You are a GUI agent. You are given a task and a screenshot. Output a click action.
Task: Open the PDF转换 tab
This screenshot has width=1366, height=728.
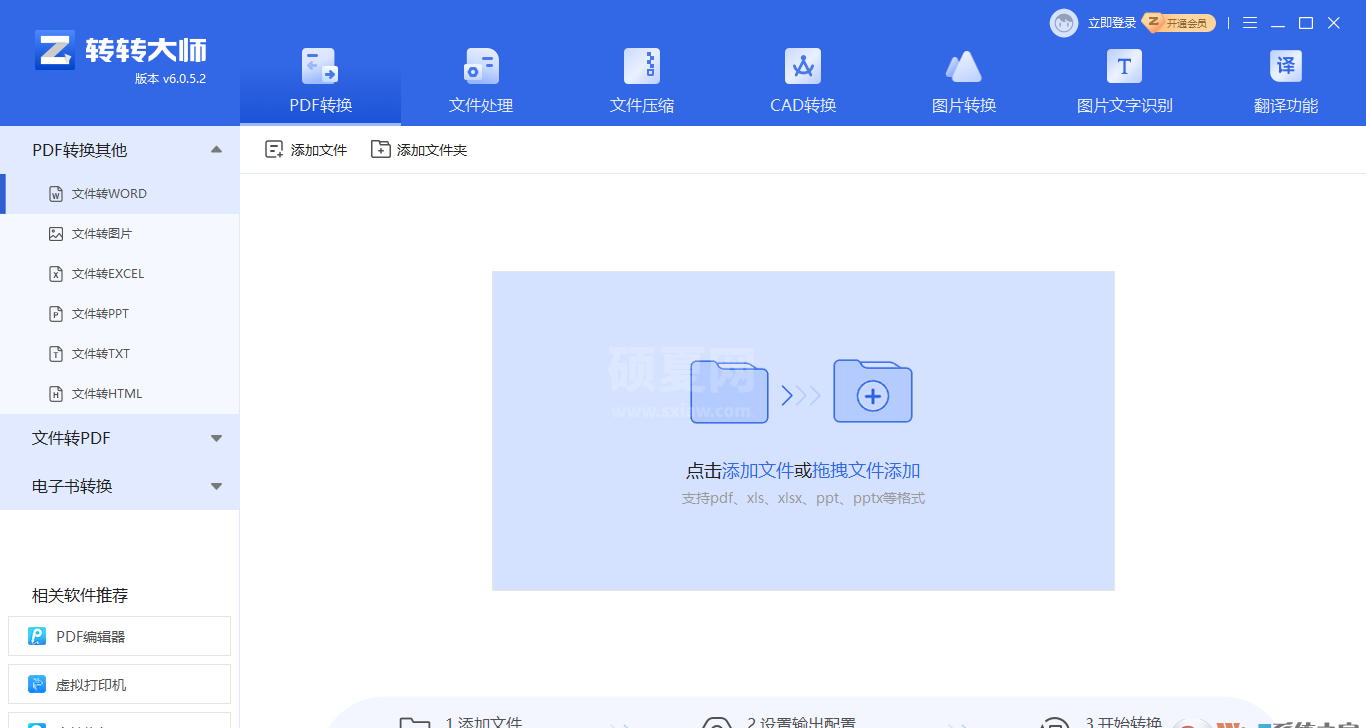pos(321,82)
